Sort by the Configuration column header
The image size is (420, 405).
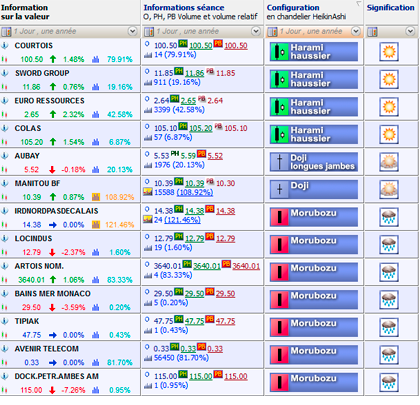point(306,12)
